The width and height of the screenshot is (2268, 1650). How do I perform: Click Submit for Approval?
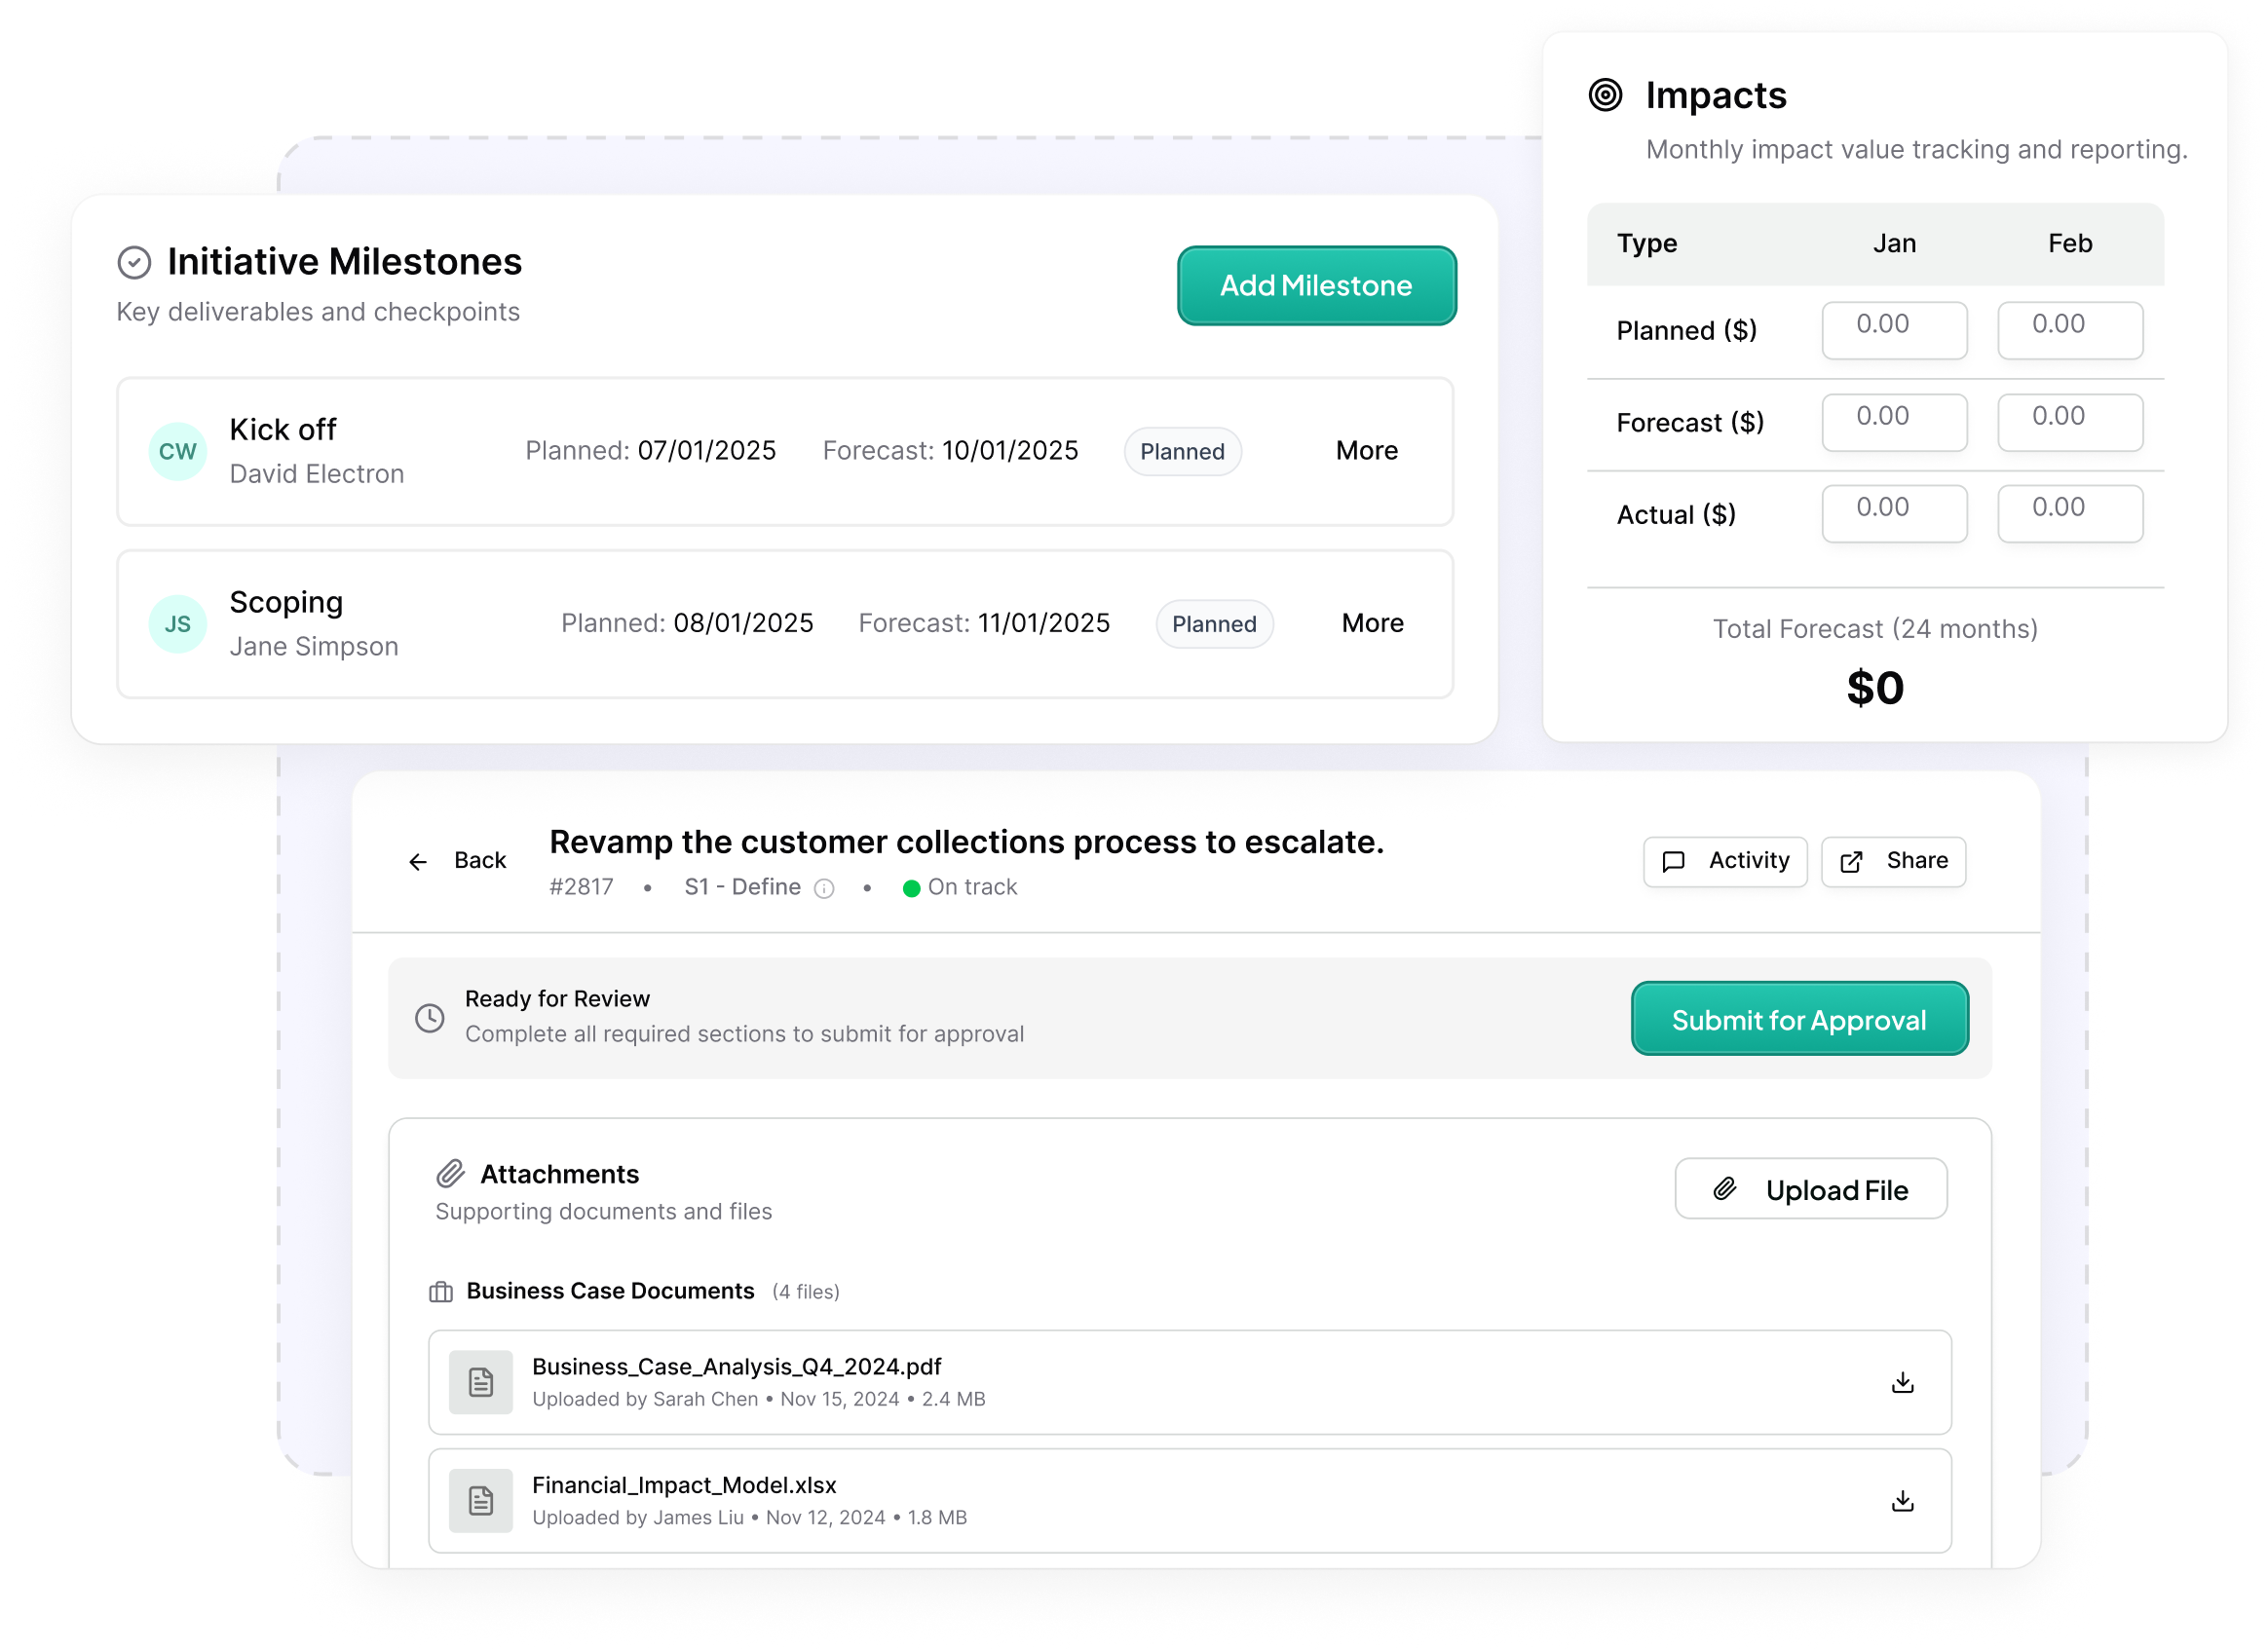(x=1799, y=1019)
